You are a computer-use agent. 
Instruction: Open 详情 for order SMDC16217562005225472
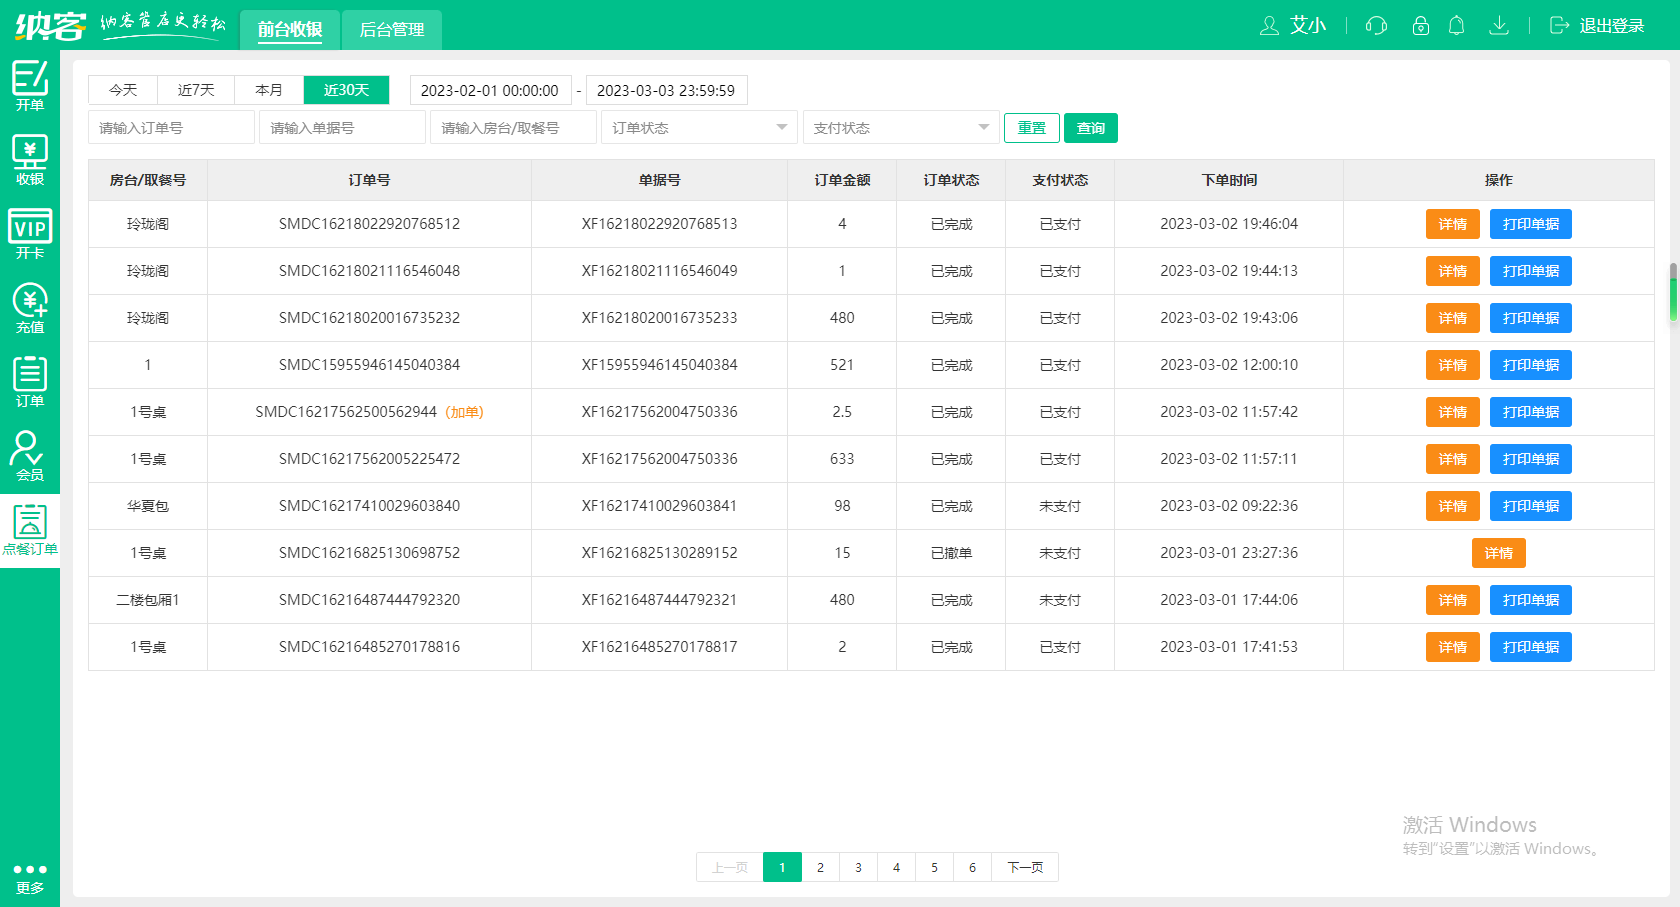(1452, 459)
